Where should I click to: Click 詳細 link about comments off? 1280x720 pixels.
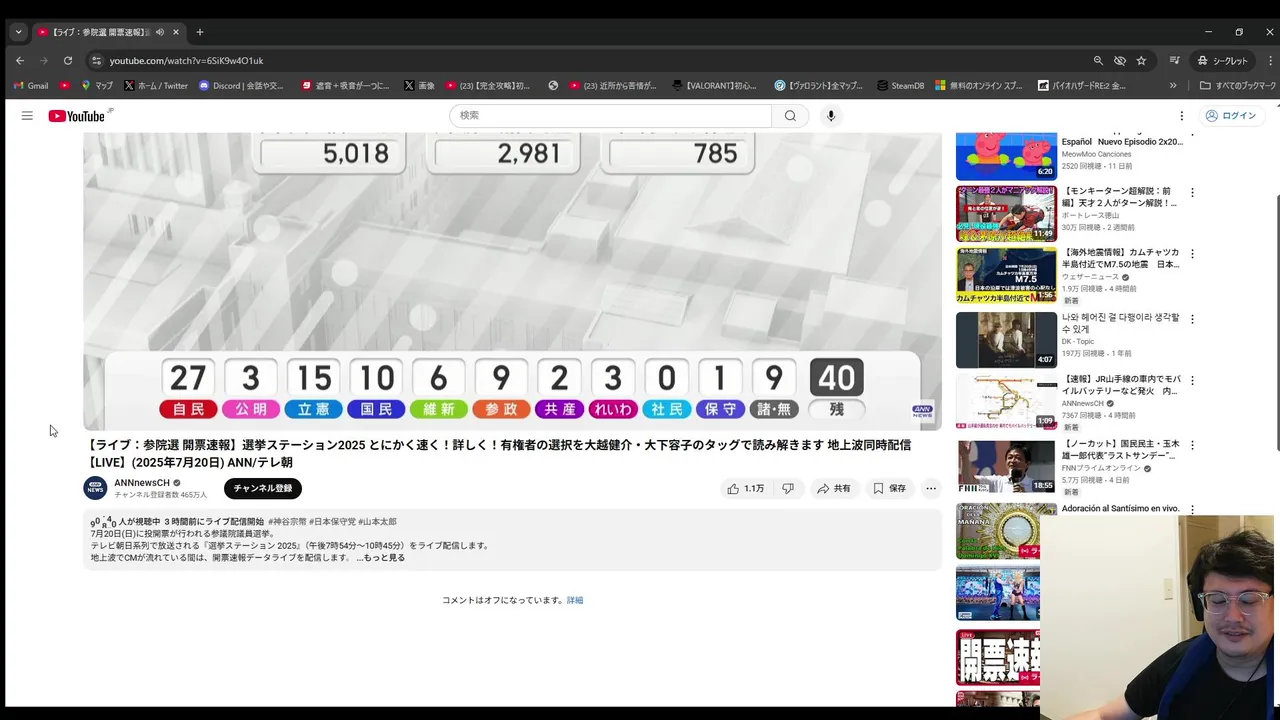[x=575, y=600]
